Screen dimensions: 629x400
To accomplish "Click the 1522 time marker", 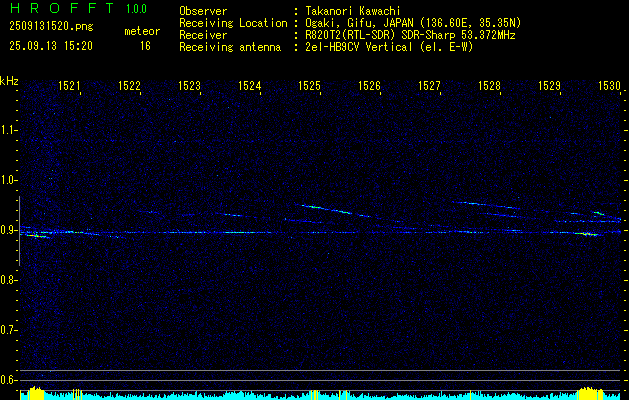I will click(130, 85).
